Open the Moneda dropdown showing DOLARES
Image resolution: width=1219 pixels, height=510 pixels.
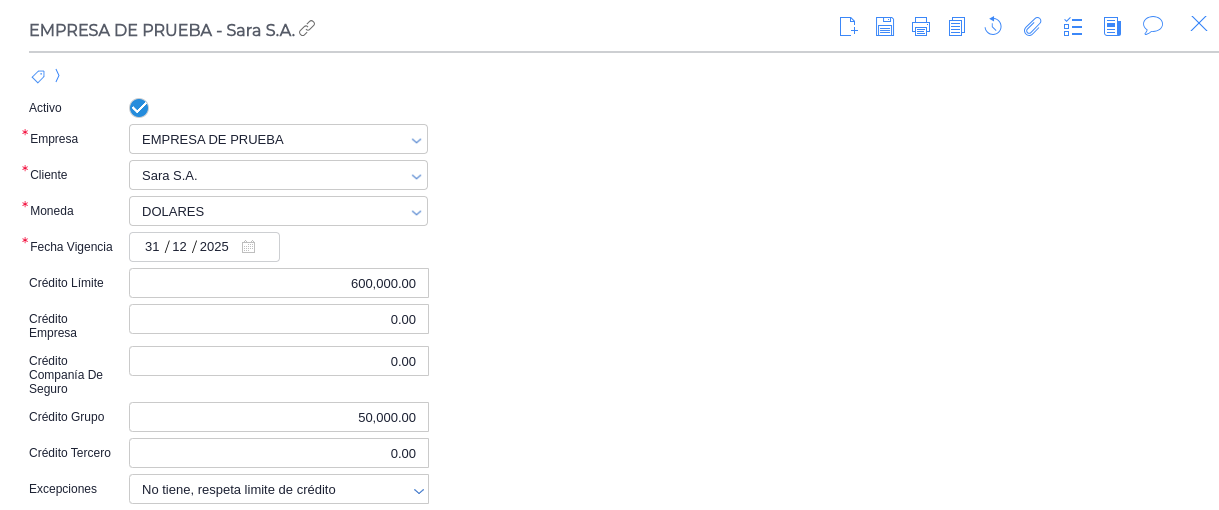coord(416,212)
